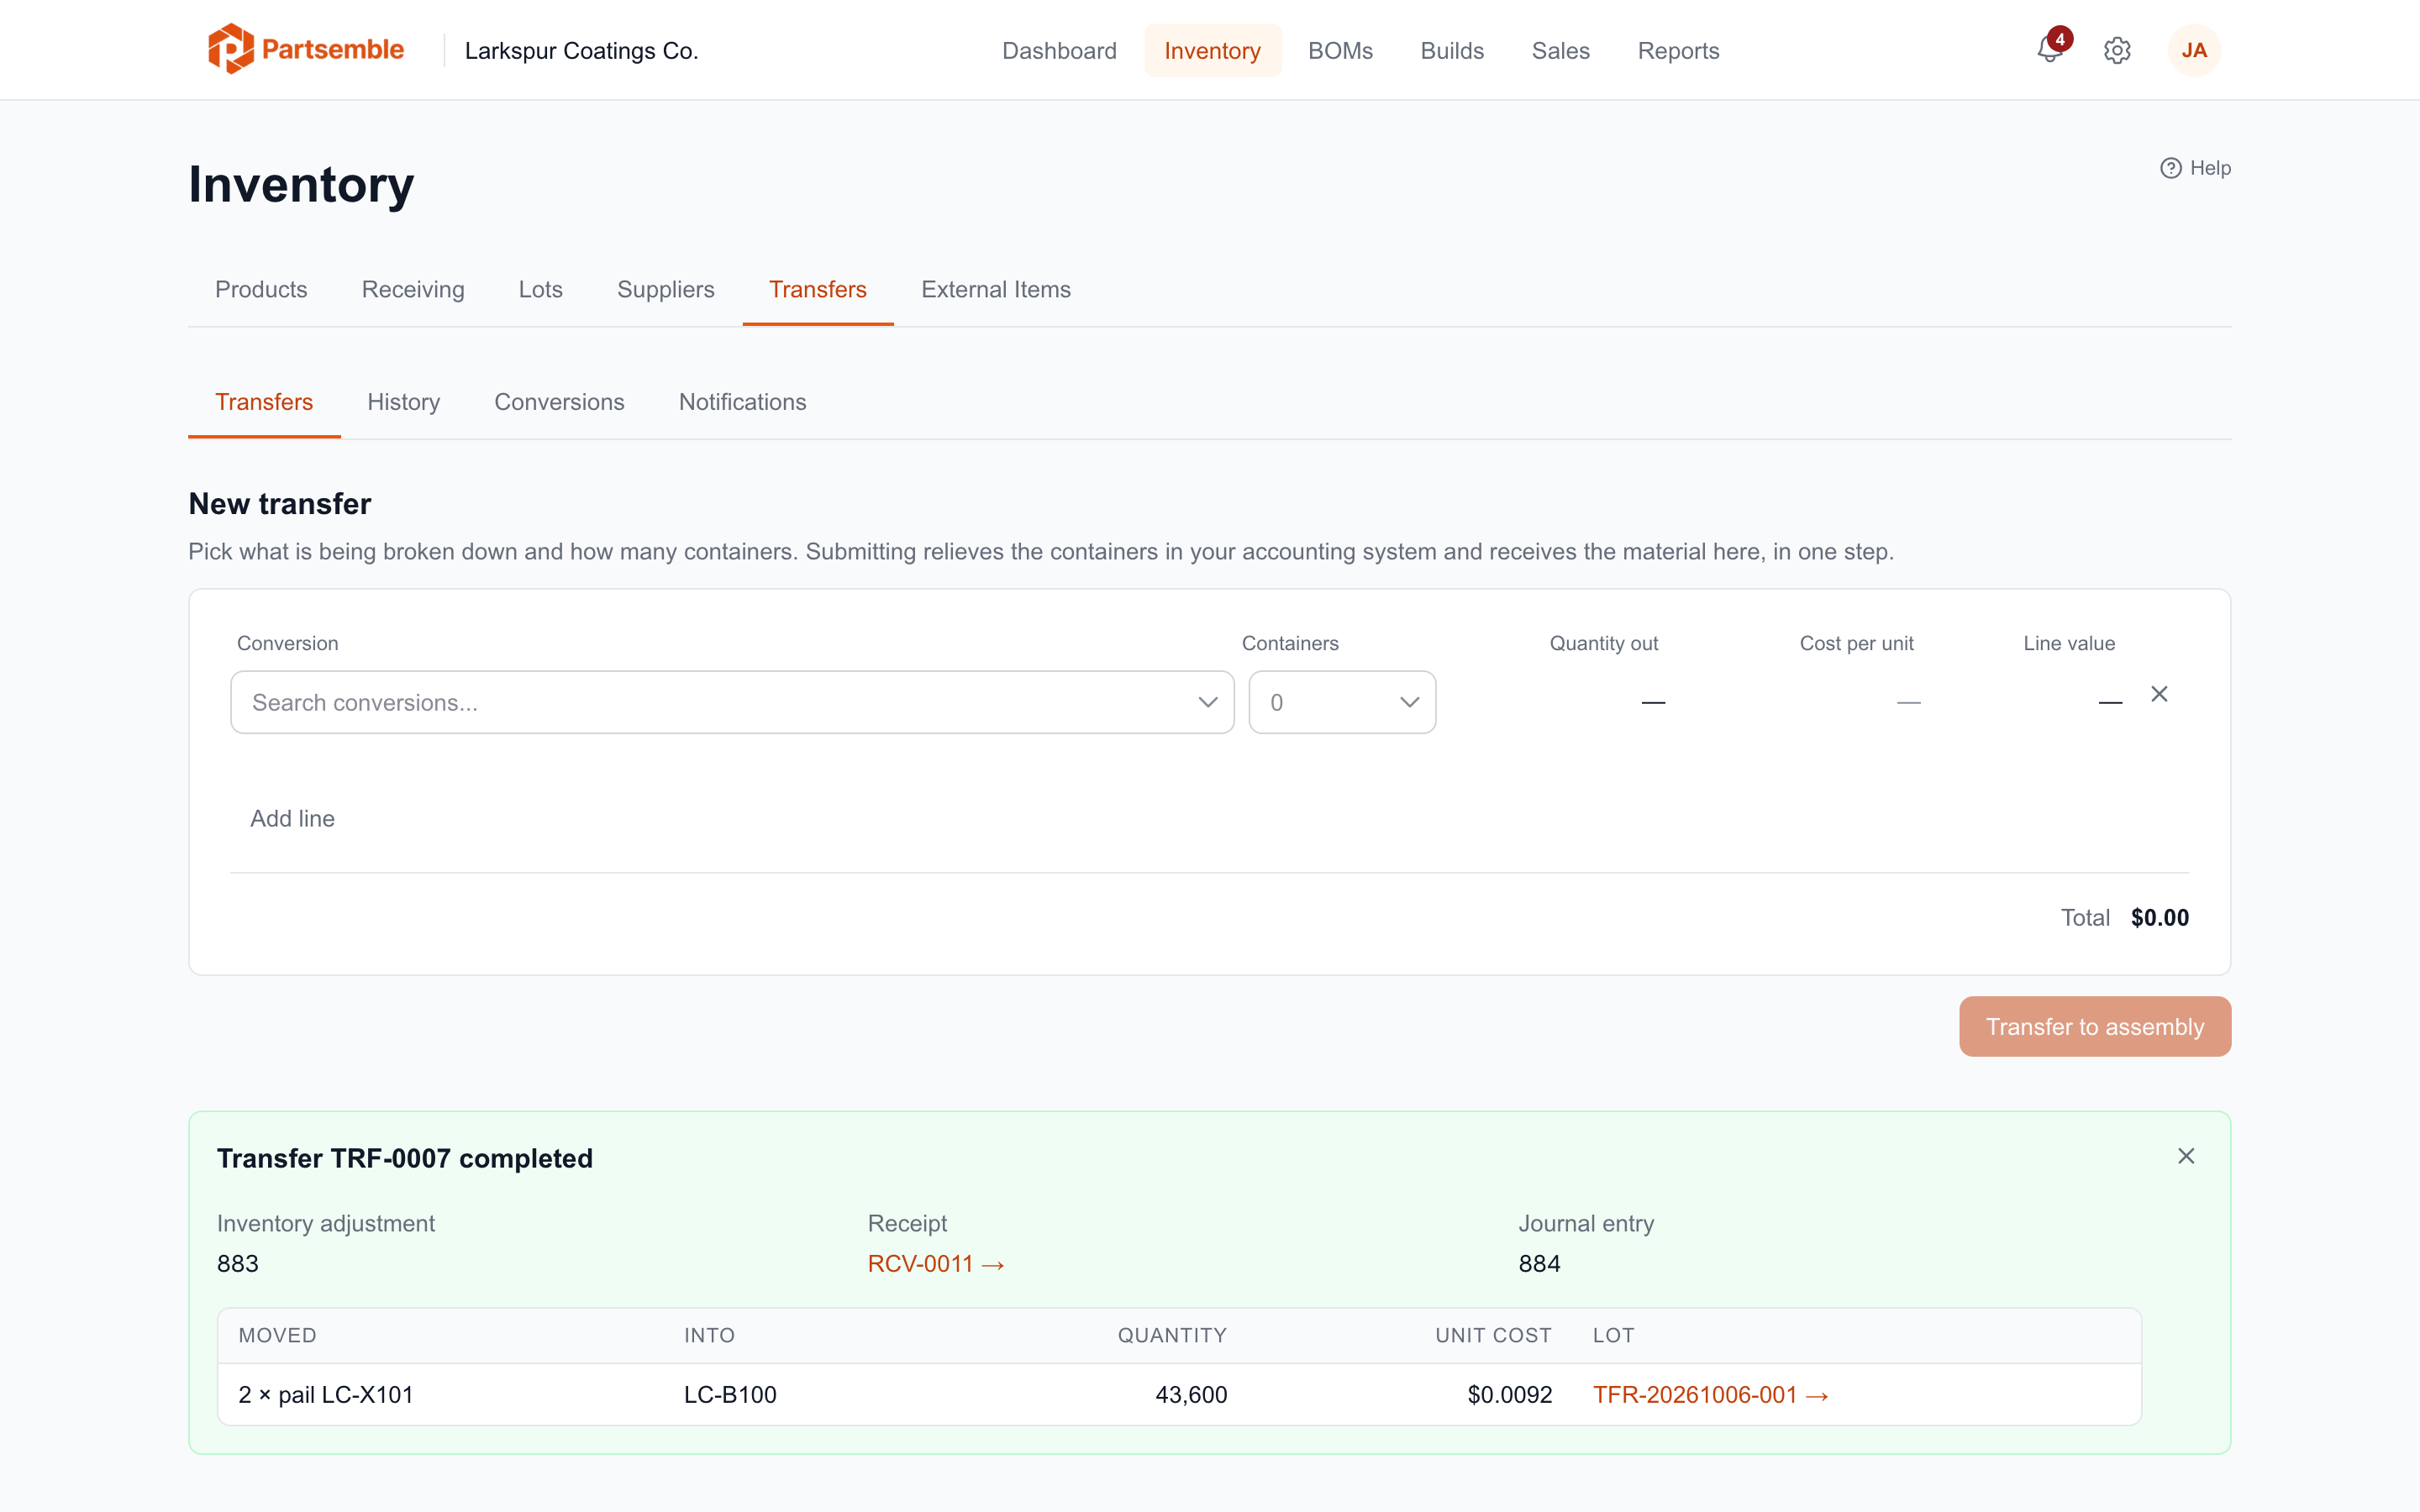
Task: Click Inventory adjustment number 883
Action: (238, 1264)
